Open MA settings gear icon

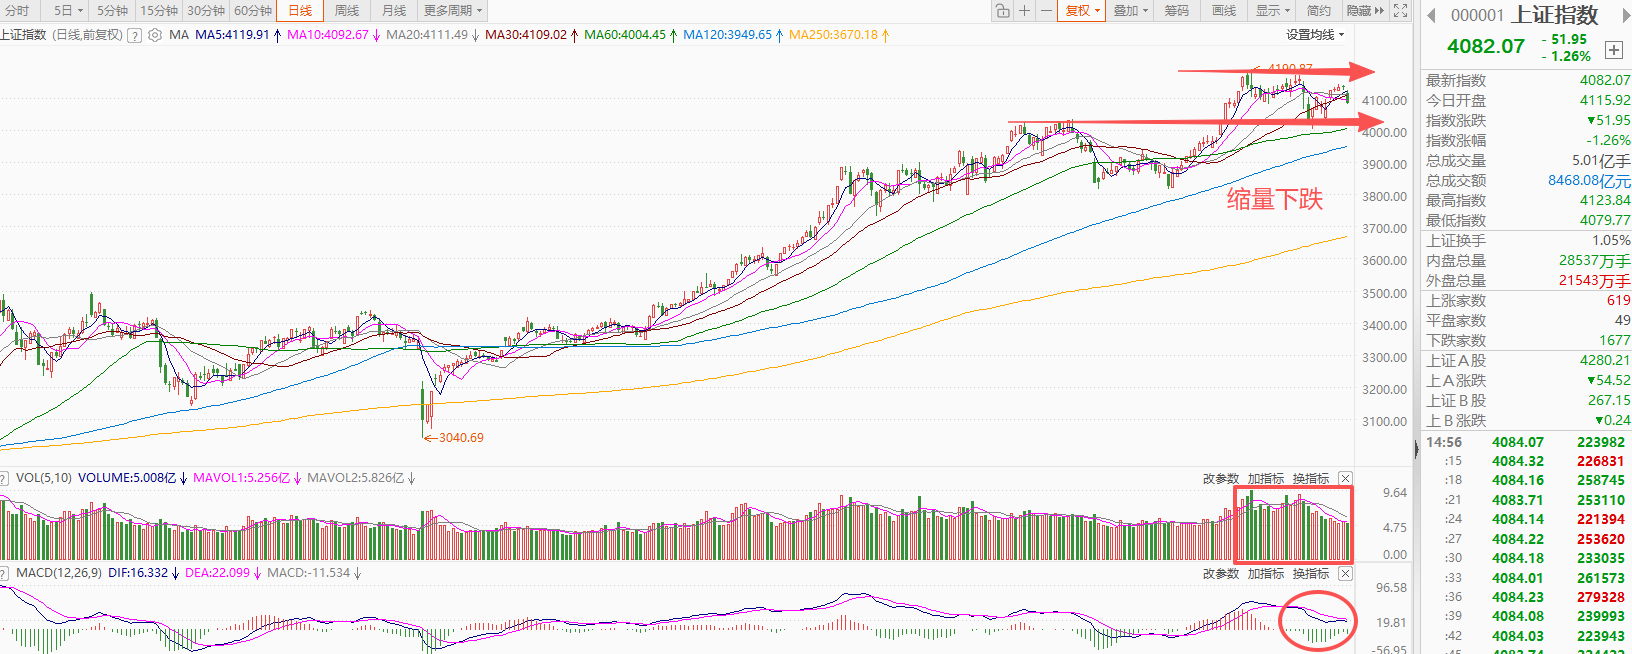(155, 35)
